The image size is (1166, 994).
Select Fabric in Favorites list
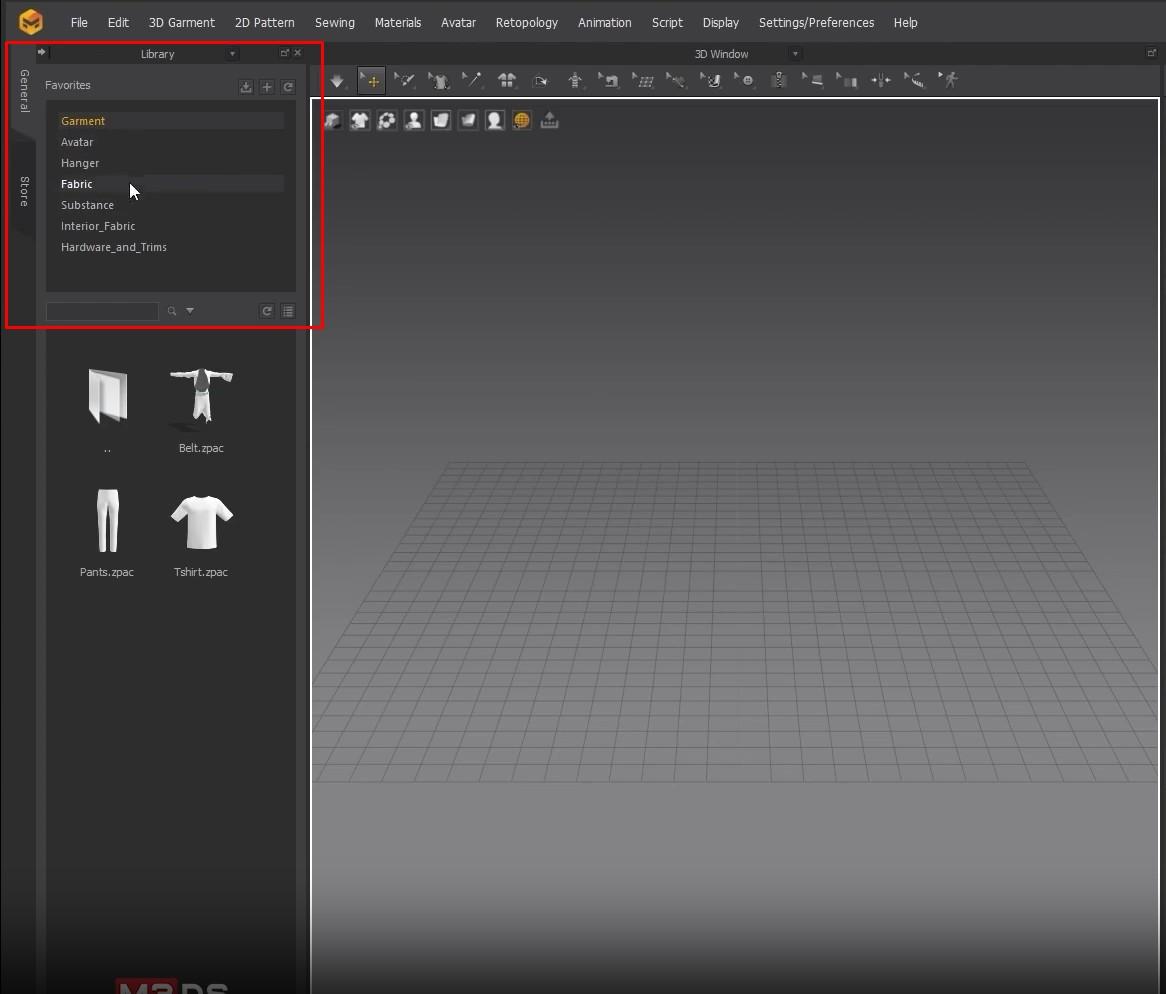click(171, 184)
